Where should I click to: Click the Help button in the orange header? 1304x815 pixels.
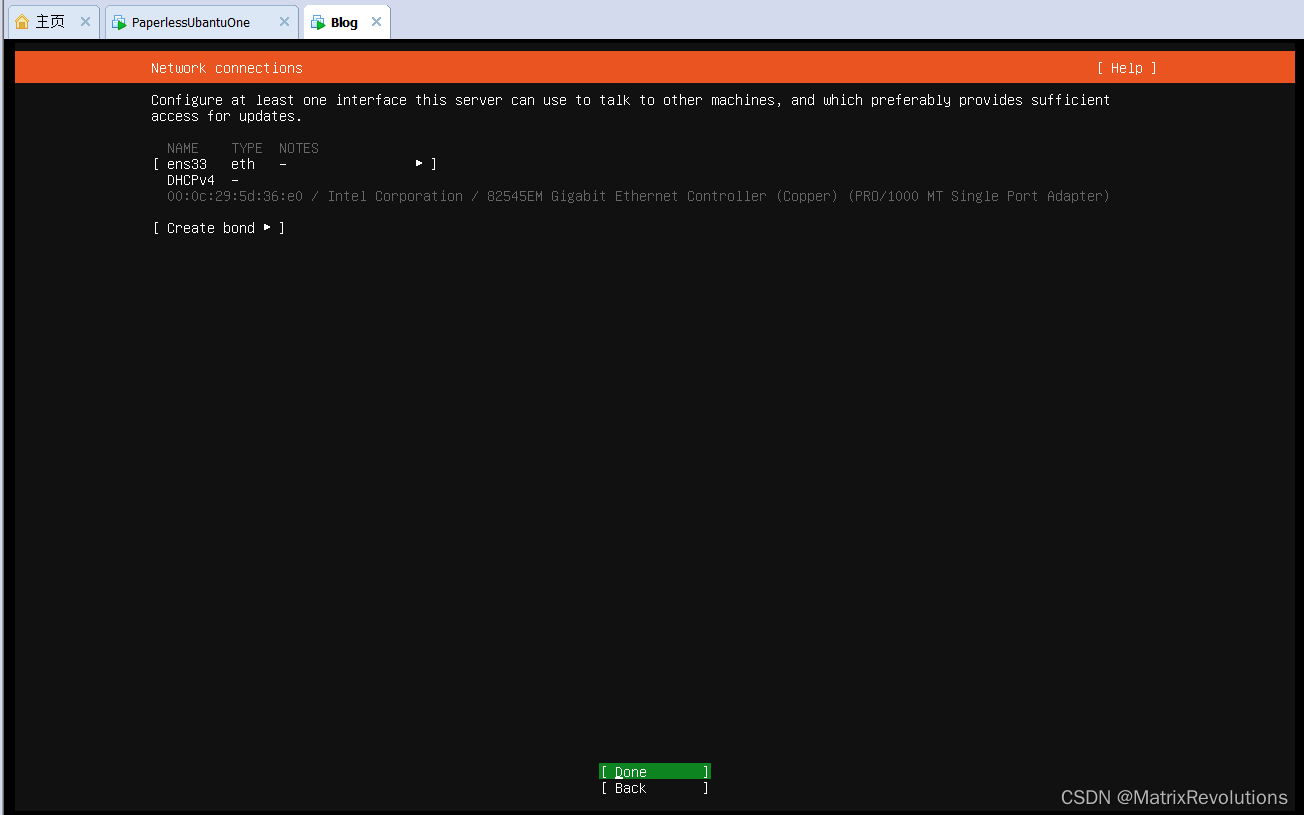pos(1126,67)
